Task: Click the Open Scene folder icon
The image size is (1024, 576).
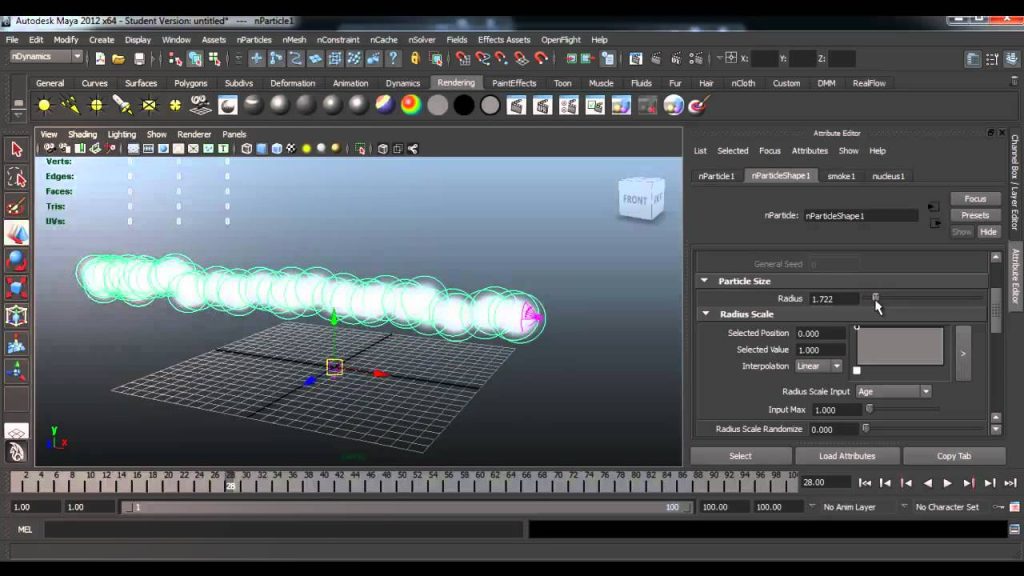Action: (x=118, y=59)
